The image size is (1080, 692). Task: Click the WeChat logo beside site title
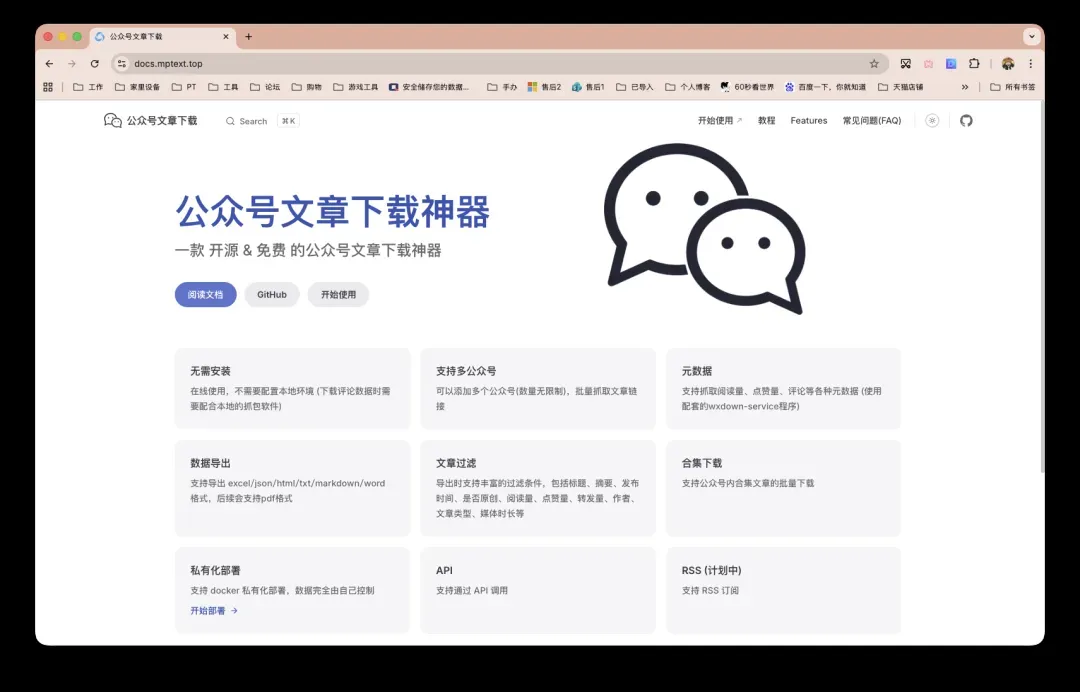point(113,120)
